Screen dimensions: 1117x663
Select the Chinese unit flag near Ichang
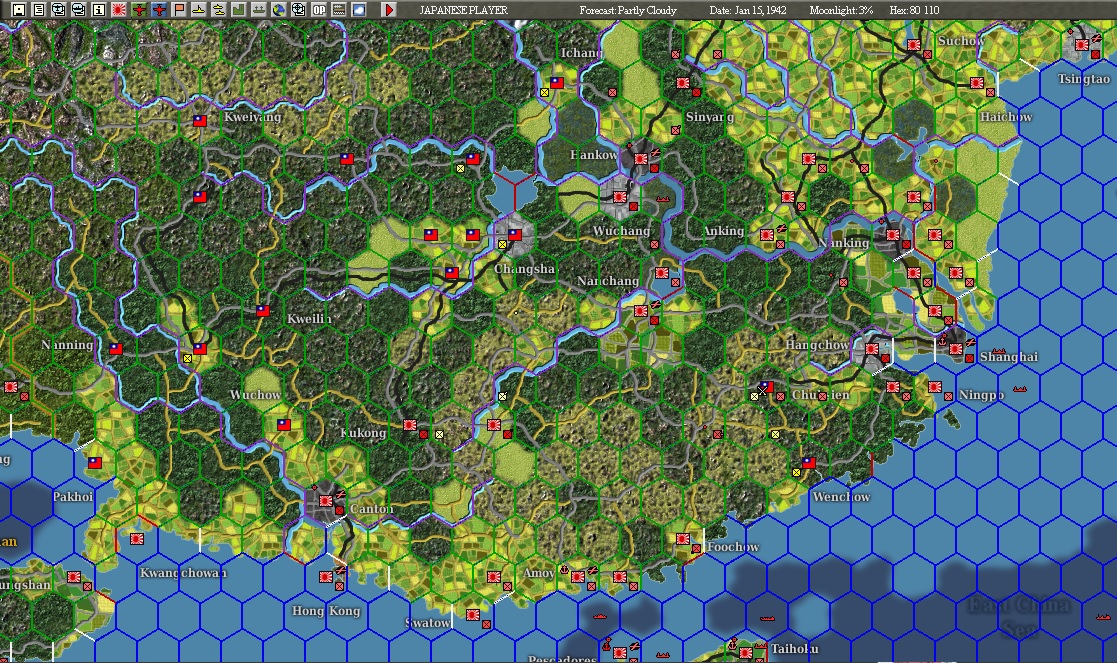[556, 83]
